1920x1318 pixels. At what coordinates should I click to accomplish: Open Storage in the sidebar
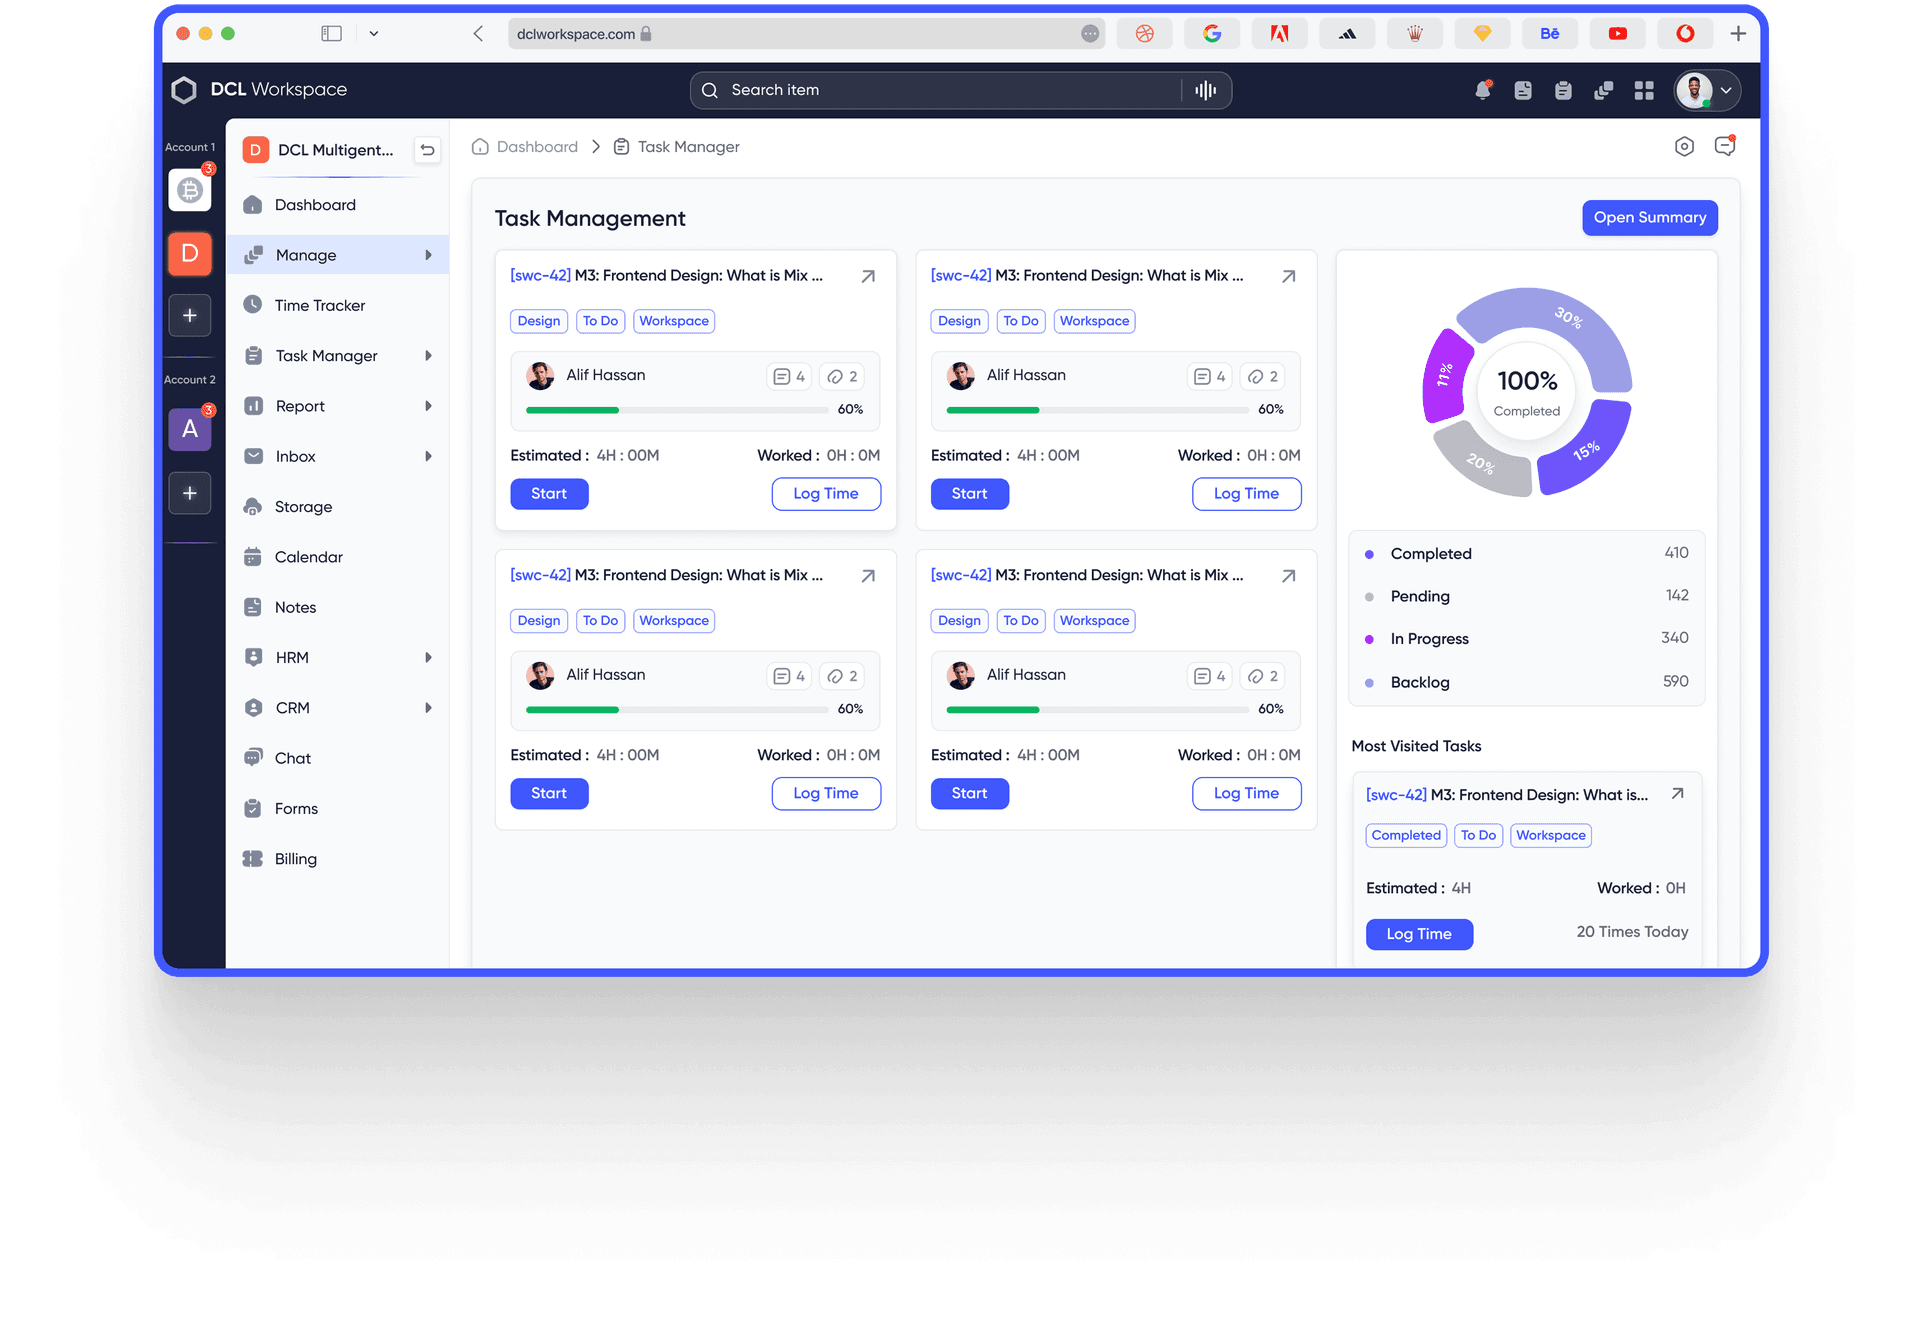click(338, 507)
